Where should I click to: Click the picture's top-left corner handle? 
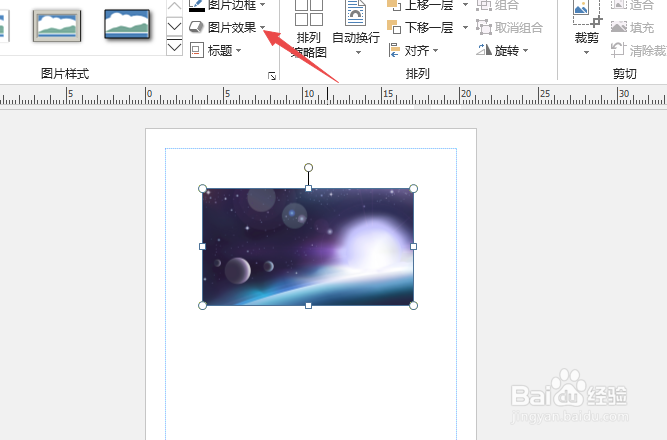click(x=202, y=189)
